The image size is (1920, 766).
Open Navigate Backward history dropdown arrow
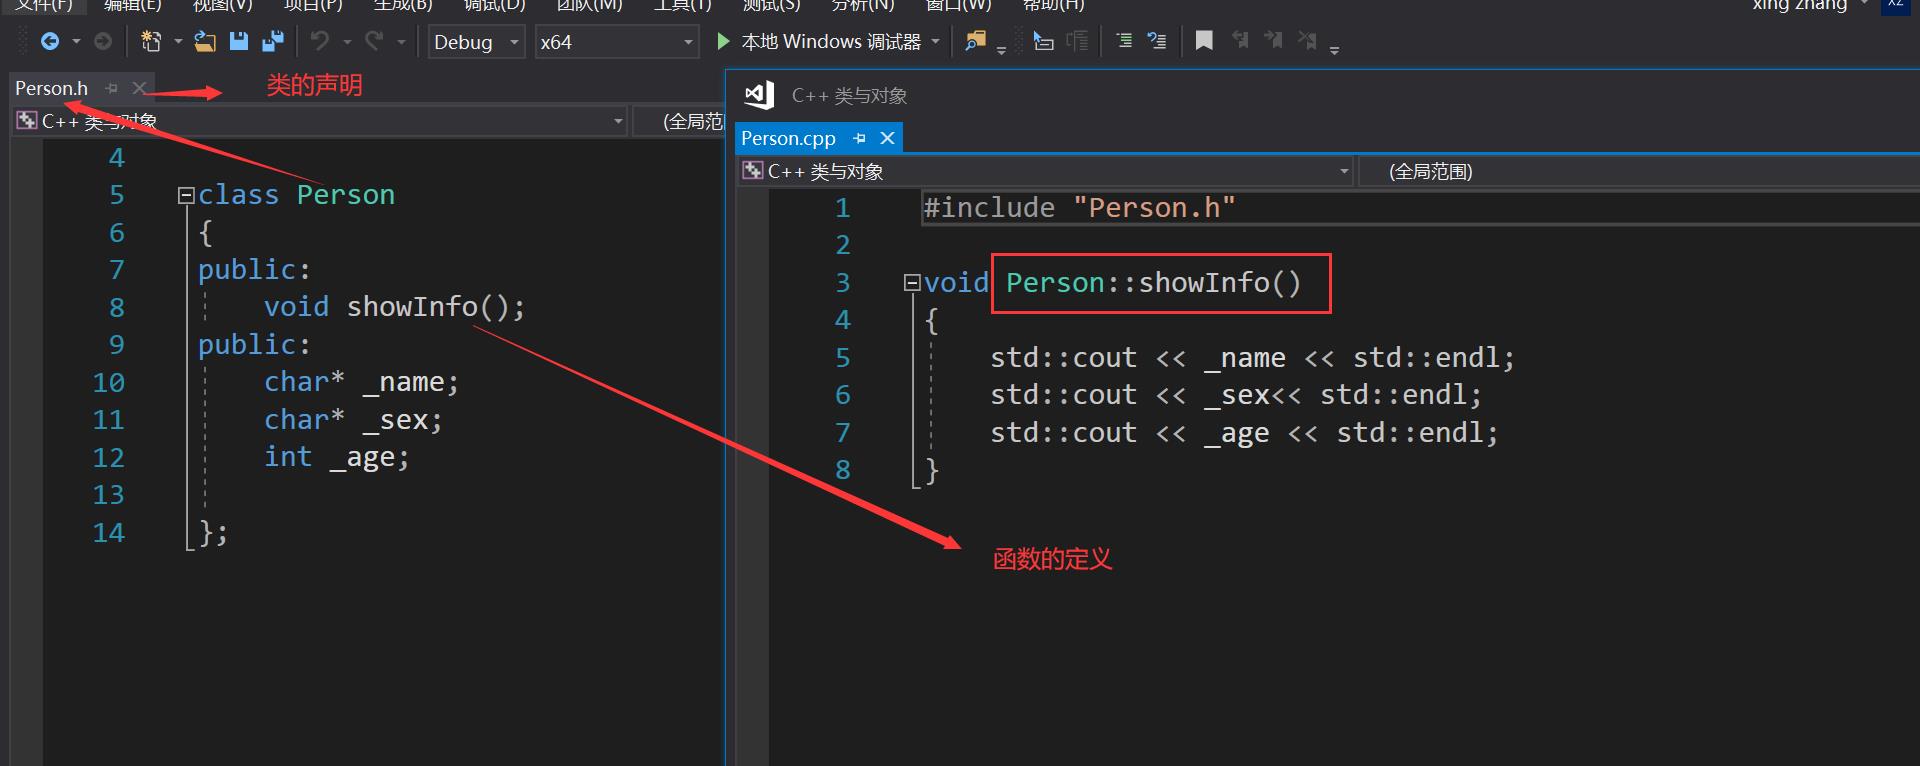click(76, 41)
